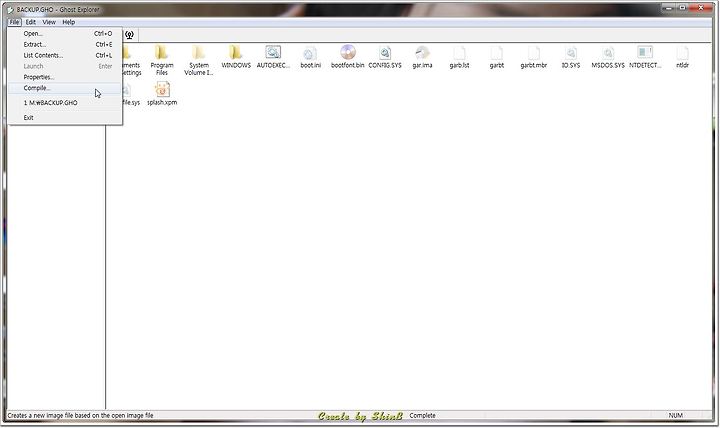This screenshot has height=428, width=720.
Task: Click the Complete status text
Action: (422, 415)
